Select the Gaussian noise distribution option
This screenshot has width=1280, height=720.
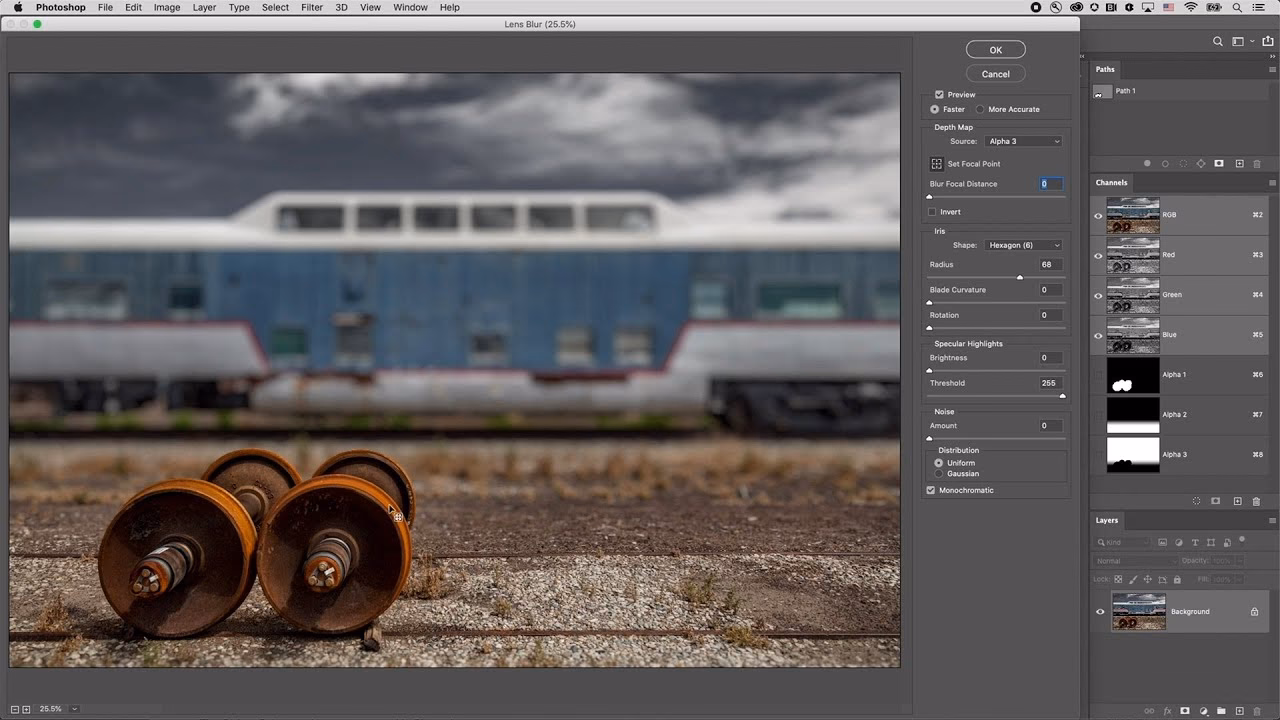click(939, 473)
